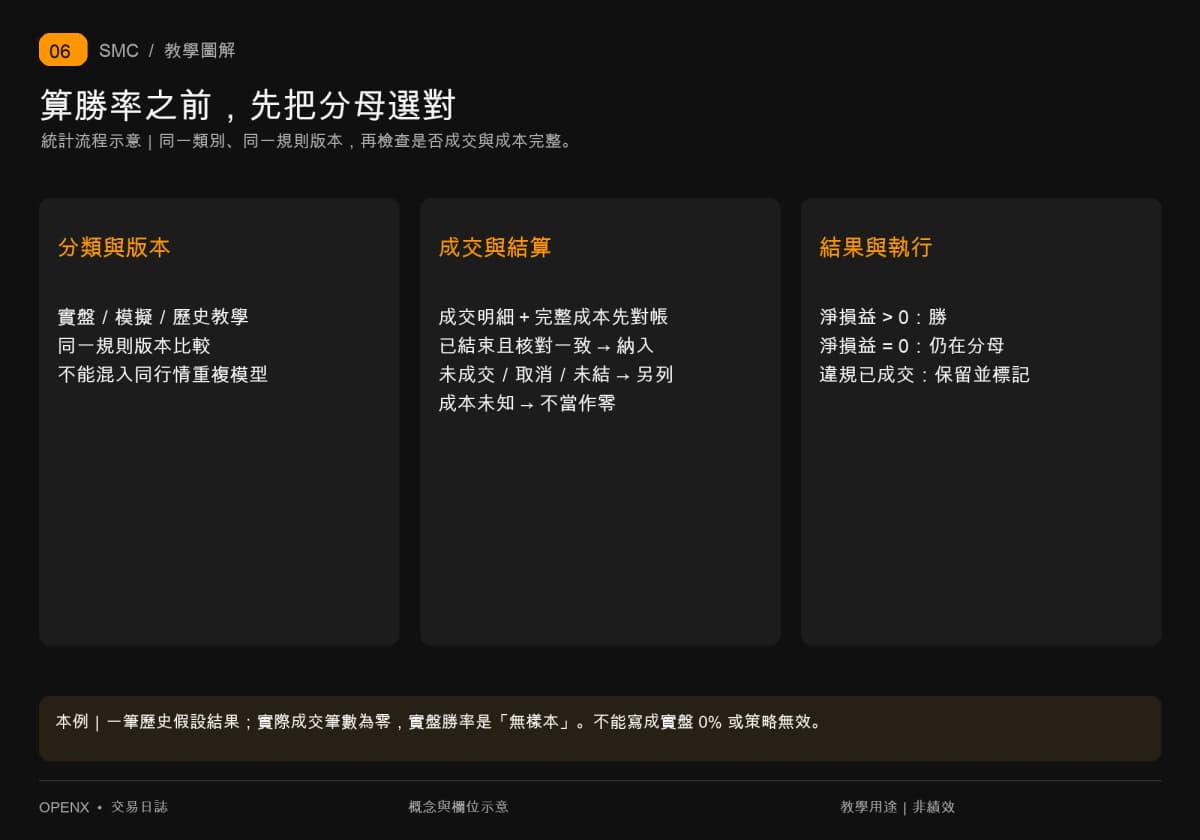
Task: Click the note starting with 本例｜一筆歷史假設結果
Action: click(x=441, y=722)
